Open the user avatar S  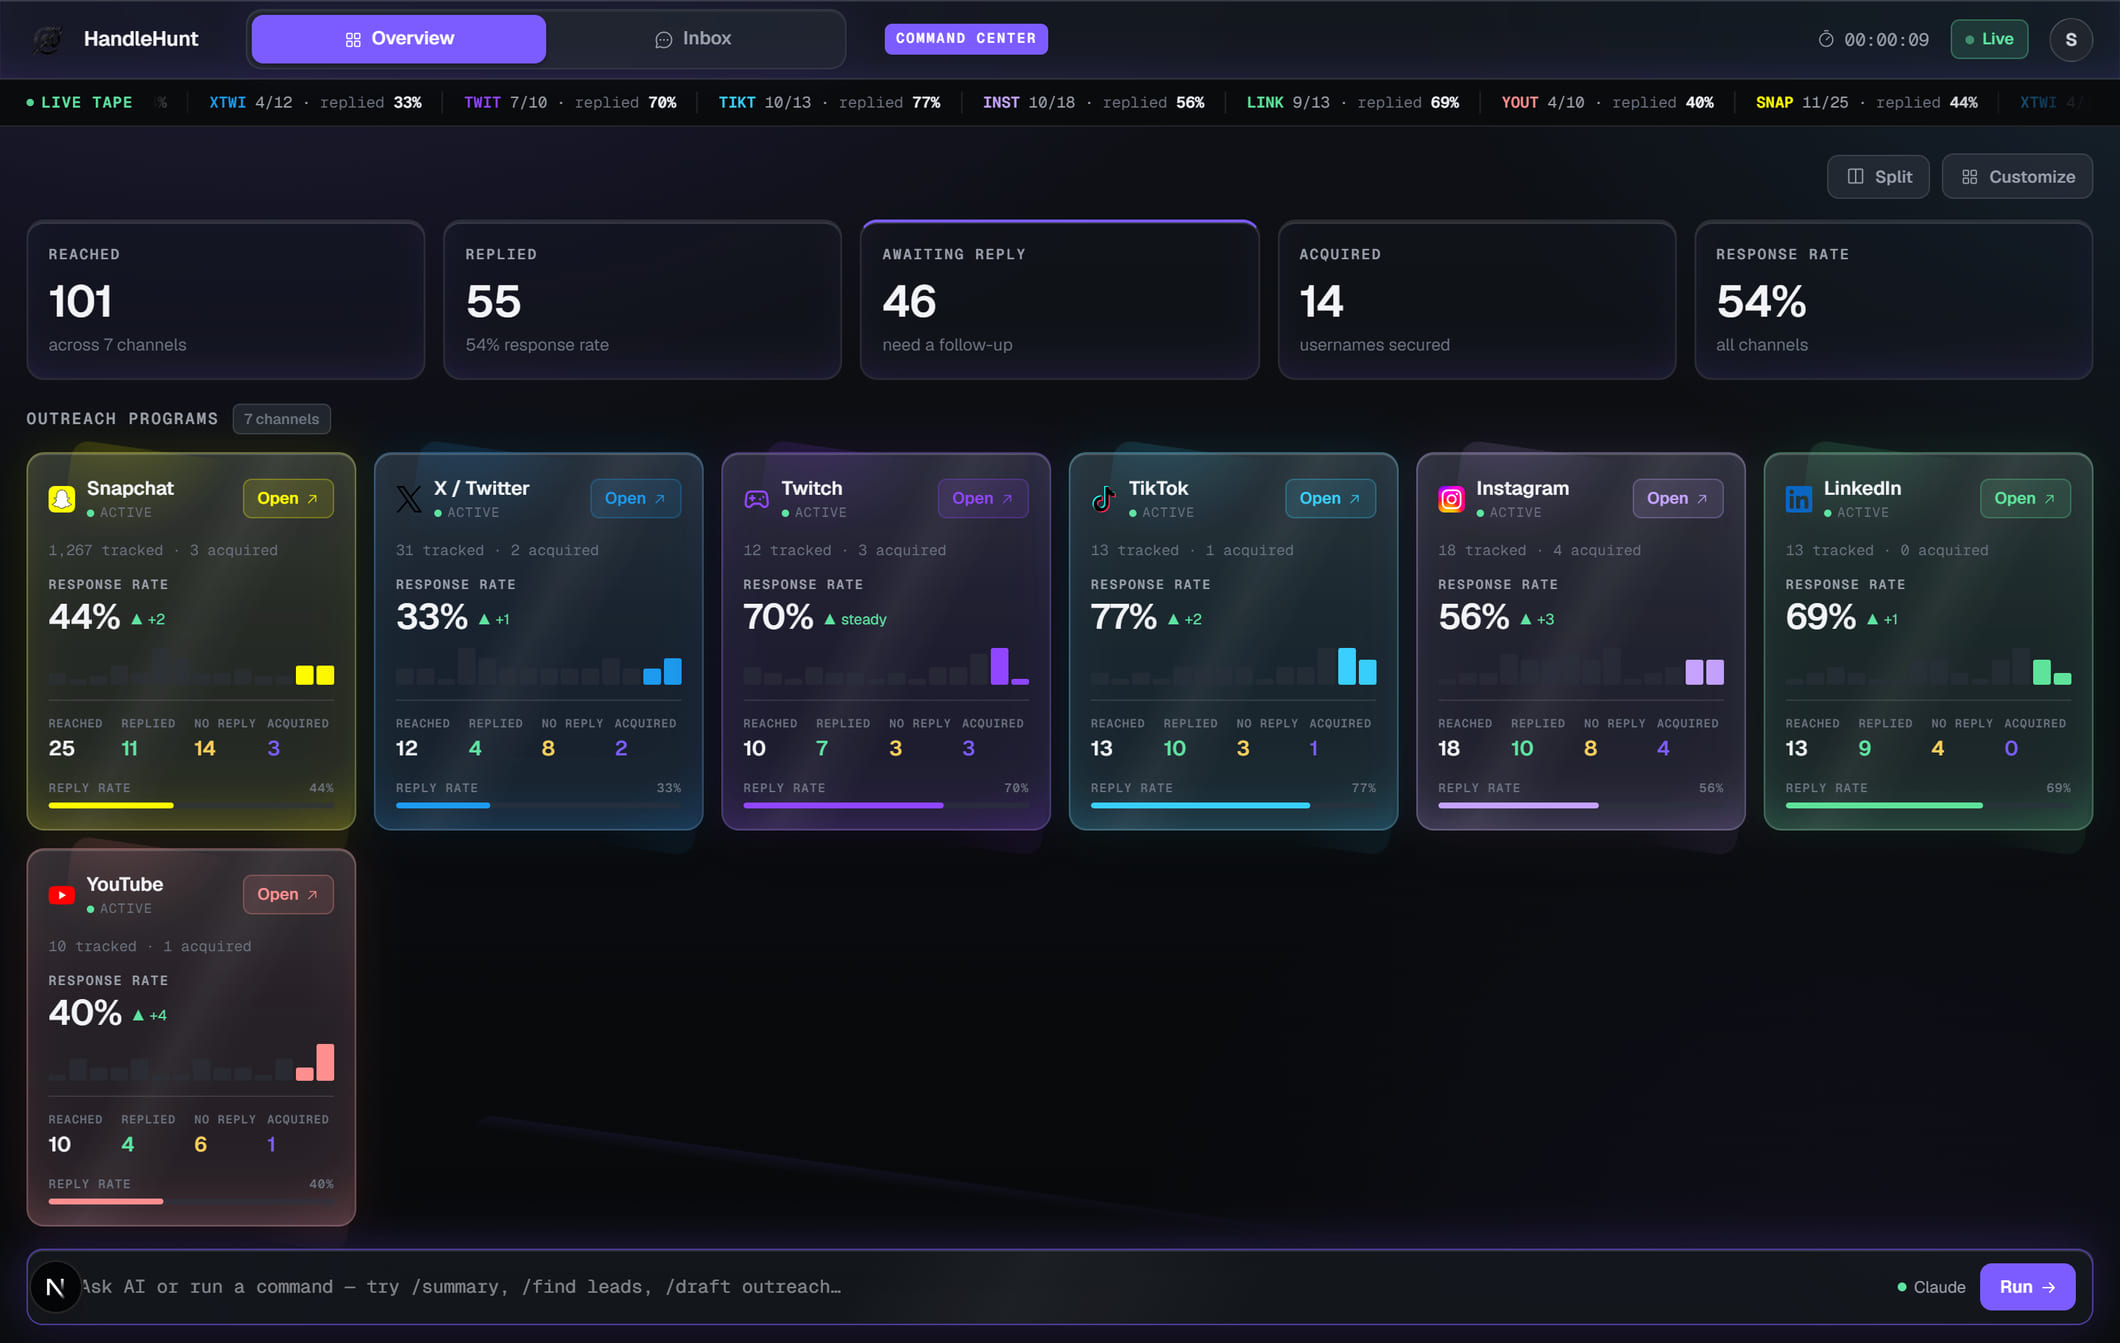point(2071,39)
